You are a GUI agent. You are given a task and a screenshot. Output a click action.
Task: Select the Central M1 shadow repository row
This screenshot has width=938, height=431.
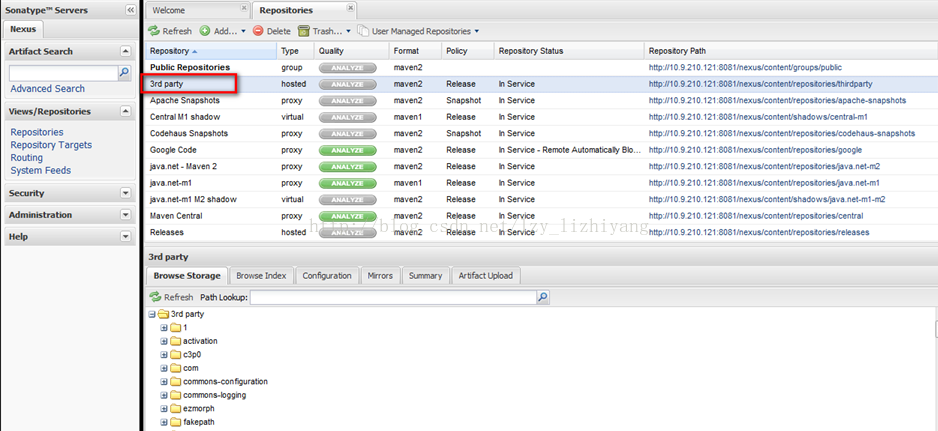(x=541, y=117)
